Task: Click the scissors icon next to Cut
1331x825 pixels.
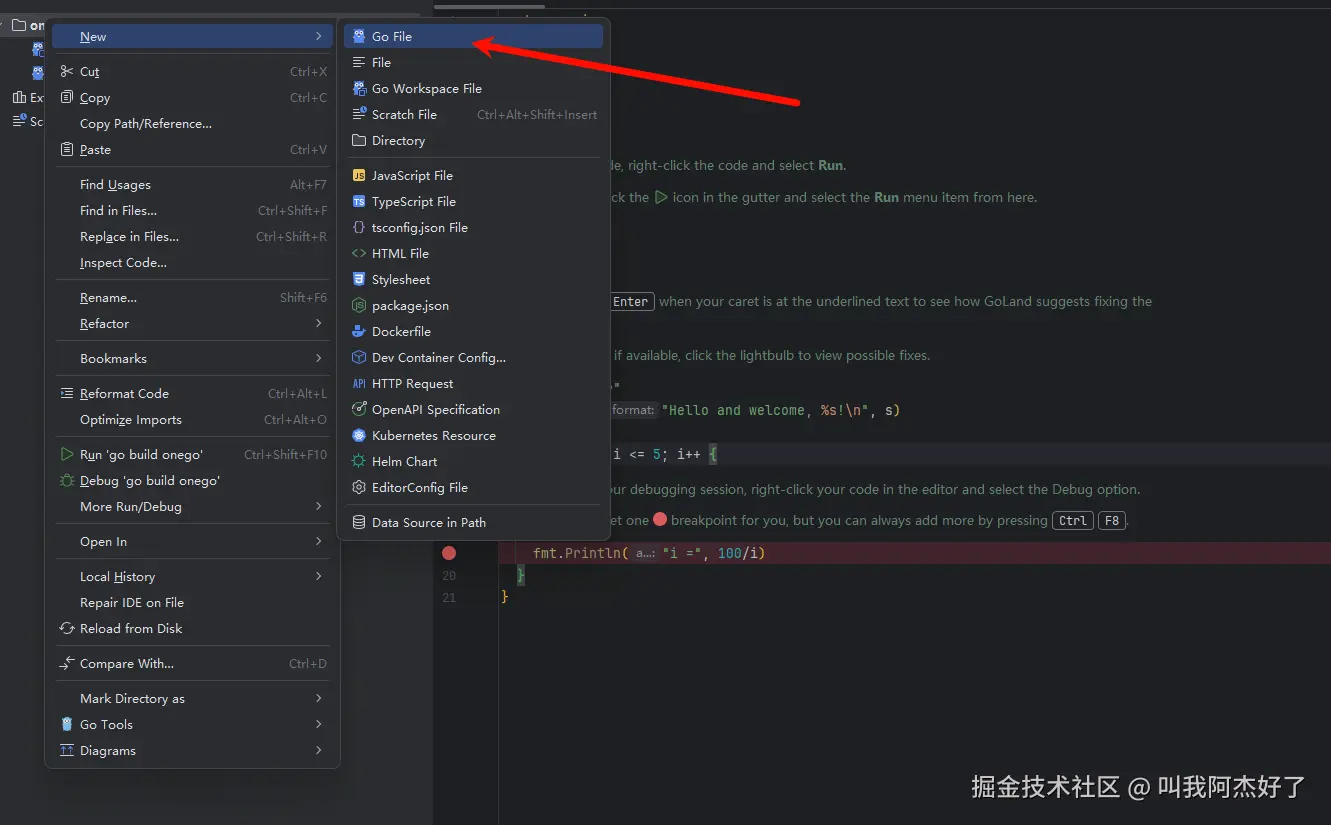Action: [x=67, y=71]
